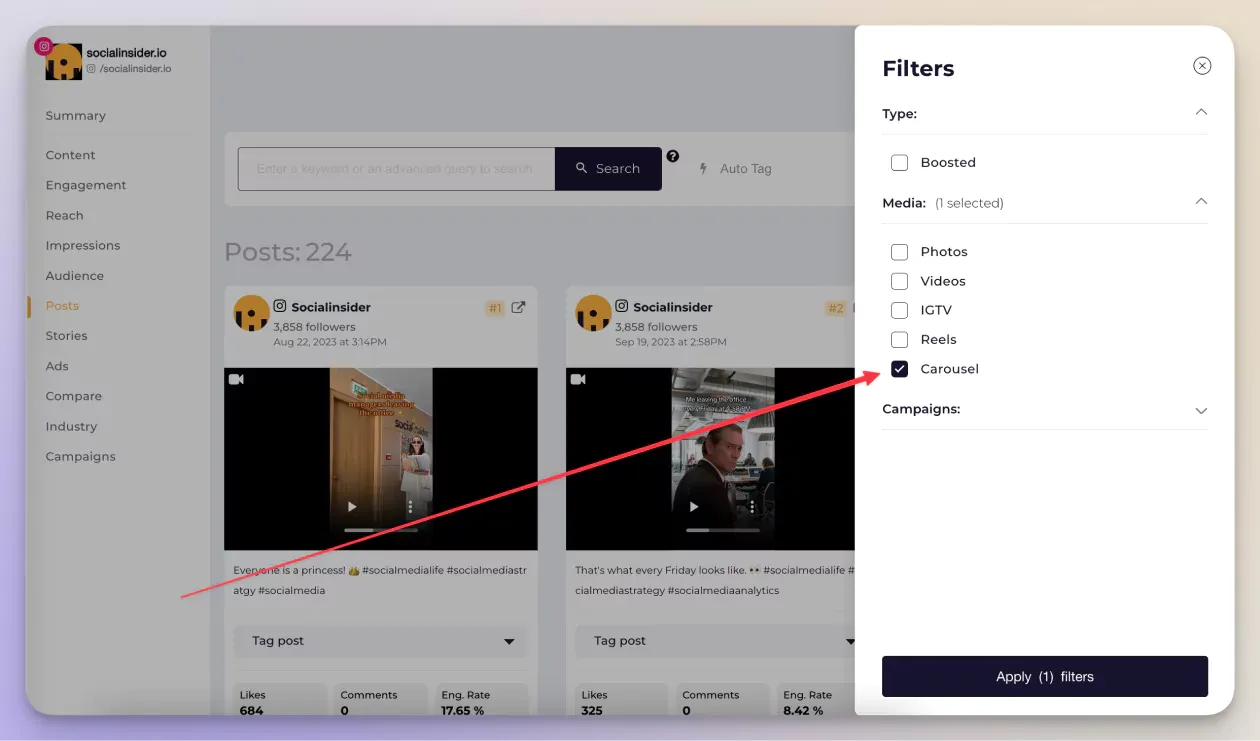
Task: Open the second post video thumbnail
Action: pyautogui.click(x=711, y=458)
